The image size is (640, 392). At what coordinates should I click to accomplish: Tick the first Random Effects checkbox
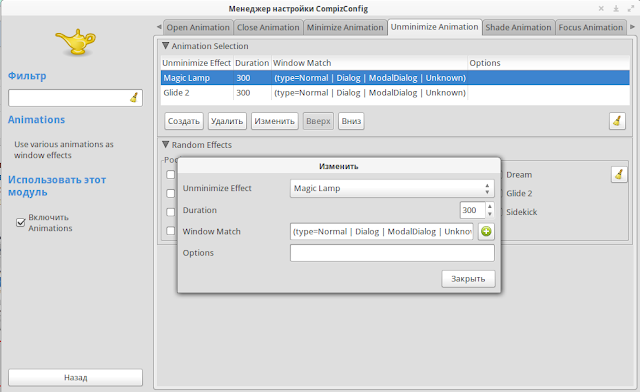point(171,174)
